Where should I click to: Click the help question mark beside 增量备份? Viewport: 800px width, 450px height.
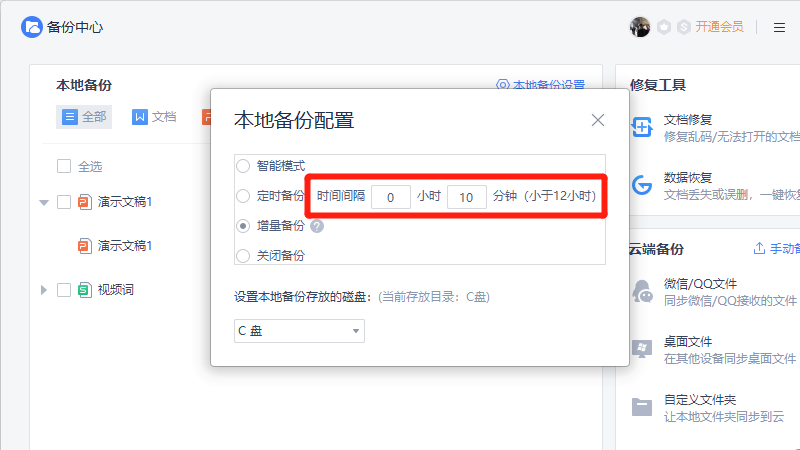click(x=317, y=226)
